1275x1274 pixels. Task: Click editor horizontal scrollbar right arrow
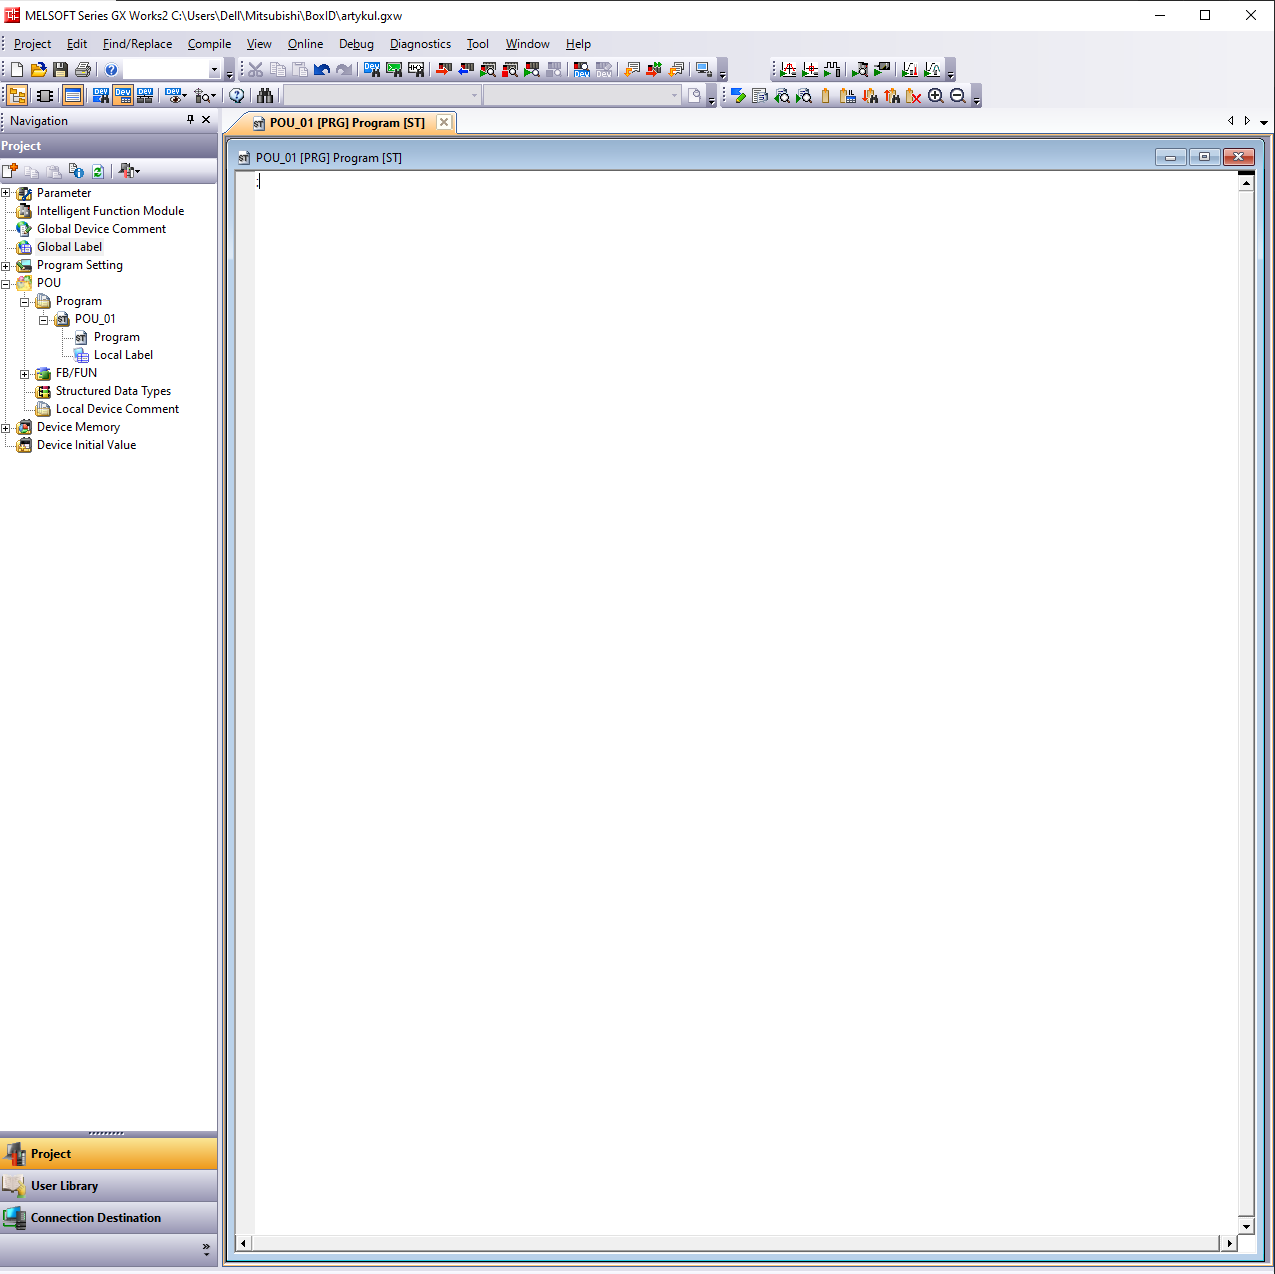[1229, 1243]
